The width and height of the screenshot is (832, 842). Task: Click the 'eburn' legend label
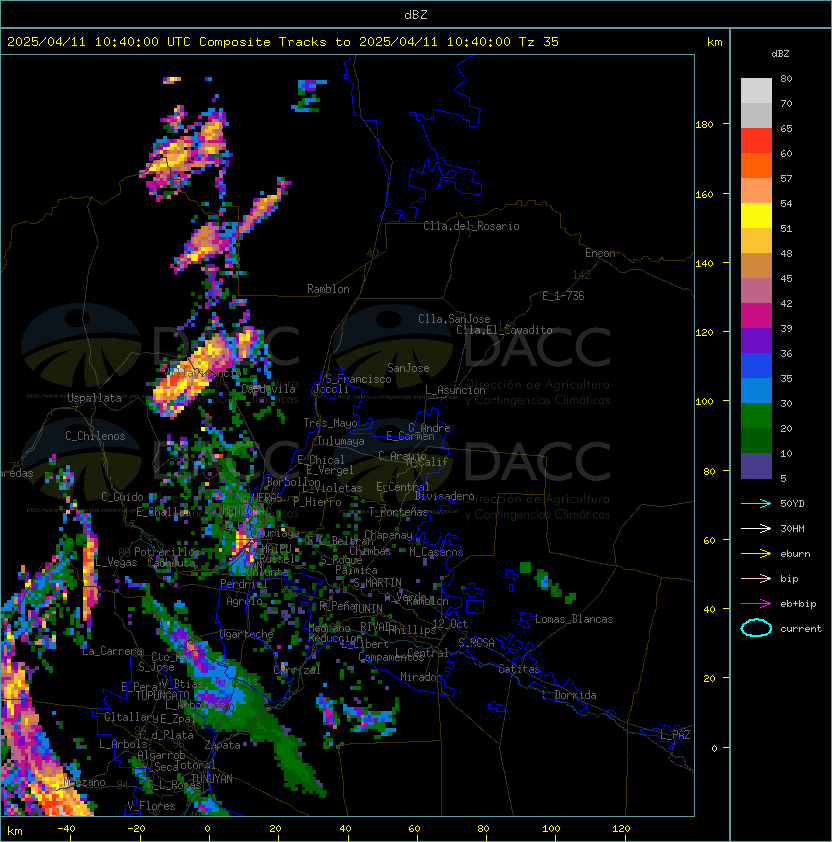click(x=795, y=554)
